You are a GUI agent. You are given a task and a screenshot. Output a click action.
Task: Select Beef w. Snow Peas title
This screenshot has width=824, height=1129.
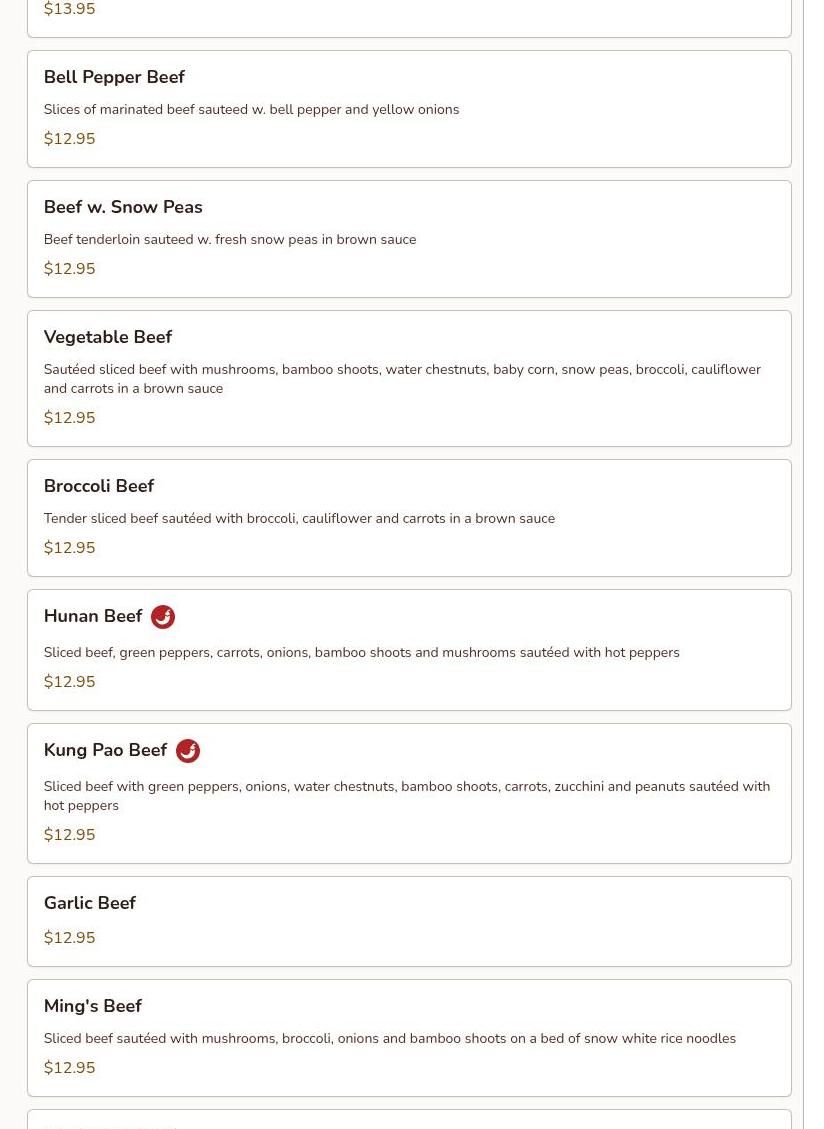[x=123, y=207]
